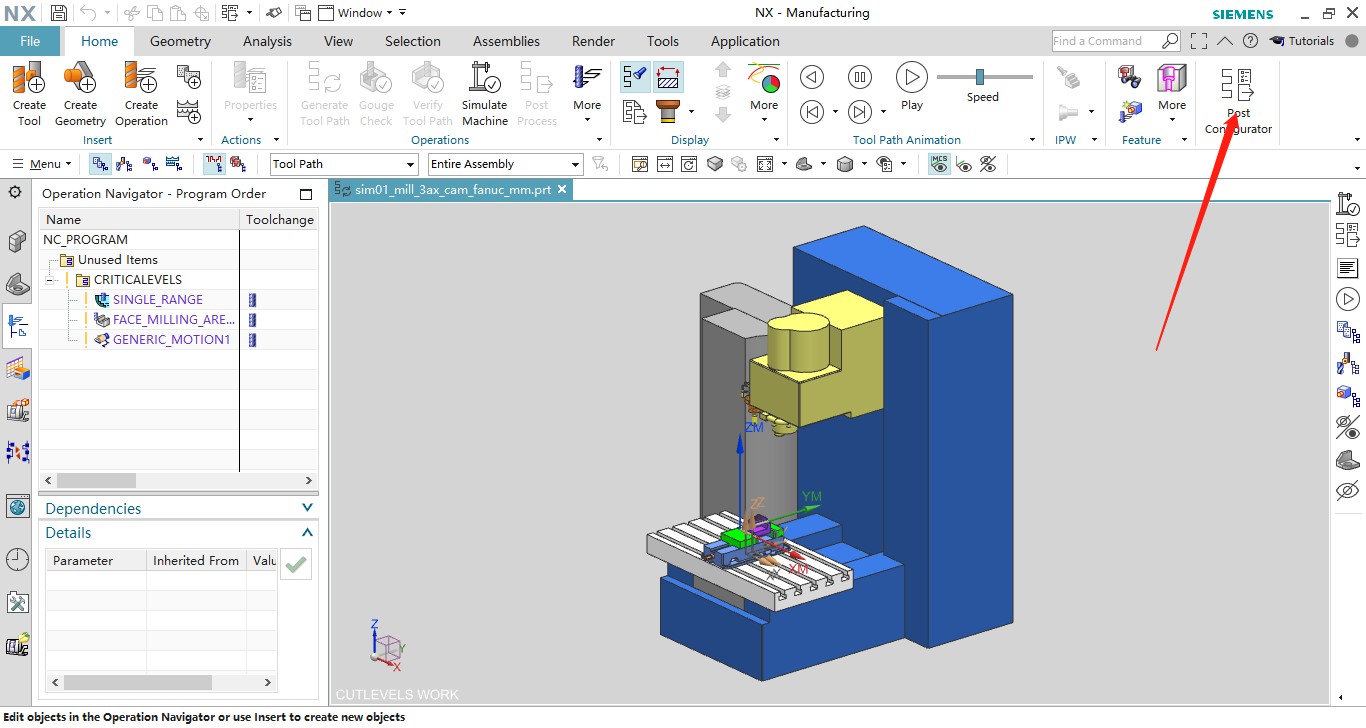The width and height of the screenshot is (1366, 728).
Task: Save the file with the floppy disk icon
Action: click(x=58, y=13)
